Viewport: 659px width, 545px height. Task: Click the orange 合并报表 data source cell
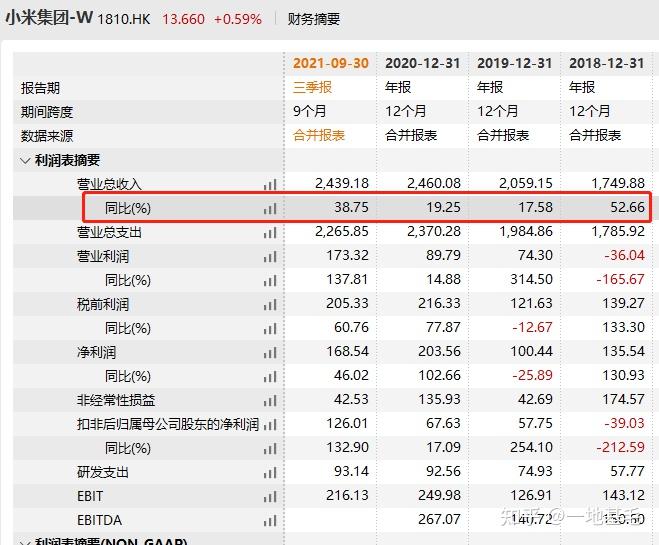pyautogui.click(x=319, y=135)
